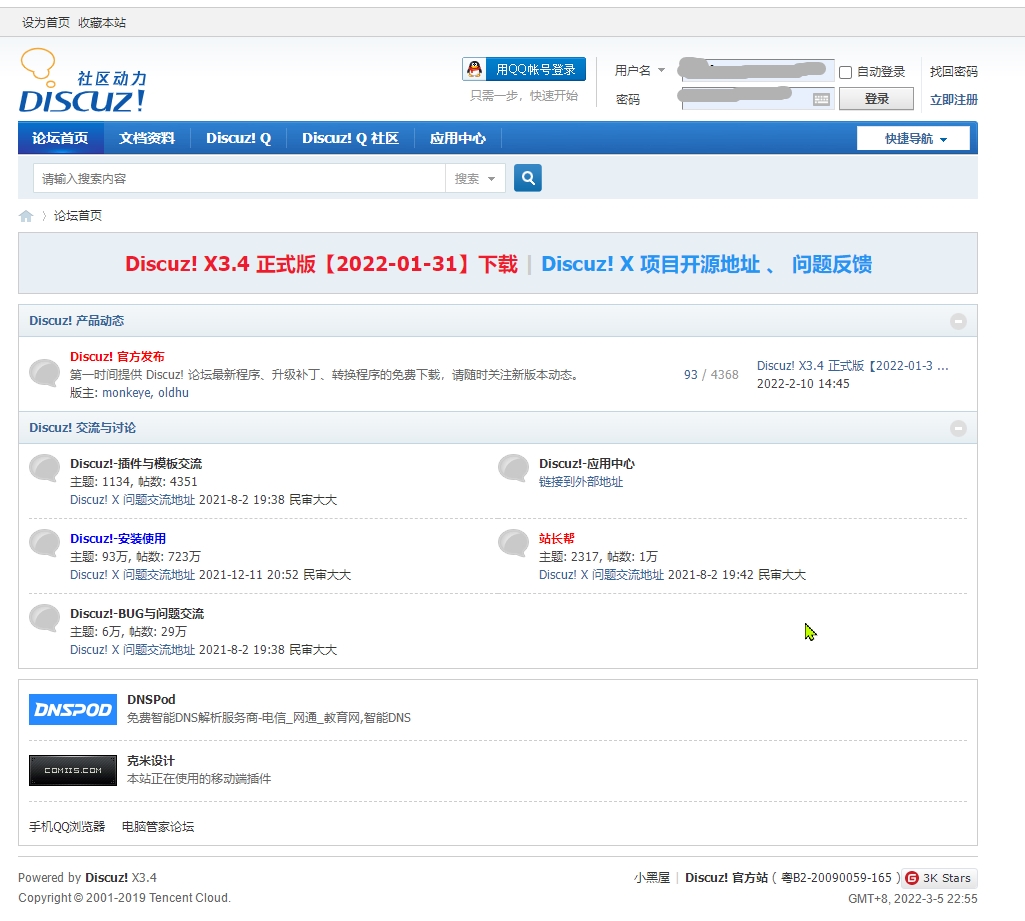Click the Discuz! 官方站 footer link
1025x921 pixels.
[x=726, y=878]
